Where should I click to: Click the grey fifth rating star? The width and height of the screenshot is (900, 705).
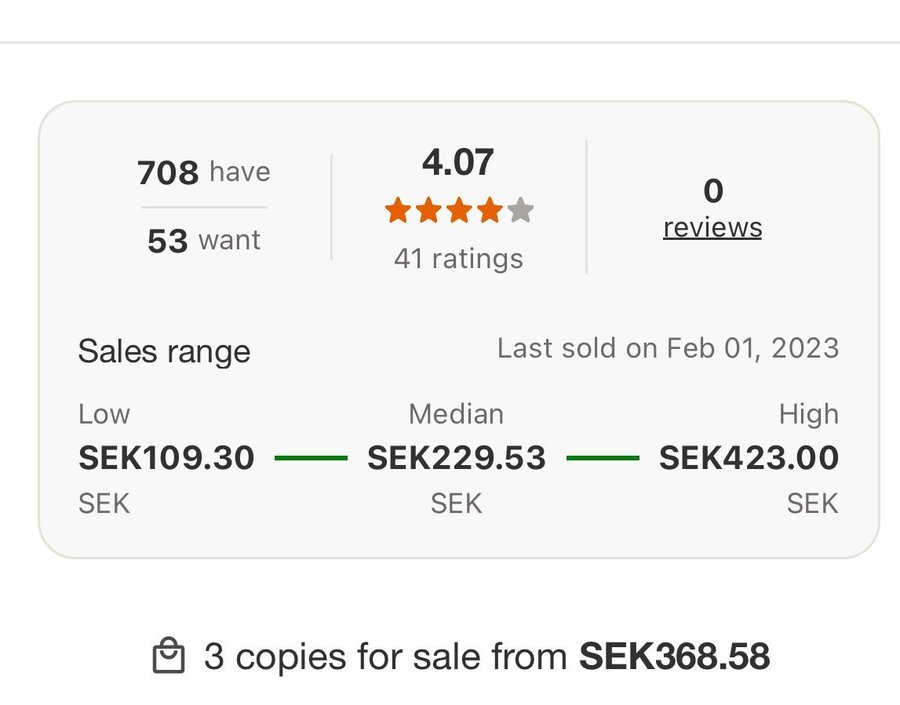(520, 211)
